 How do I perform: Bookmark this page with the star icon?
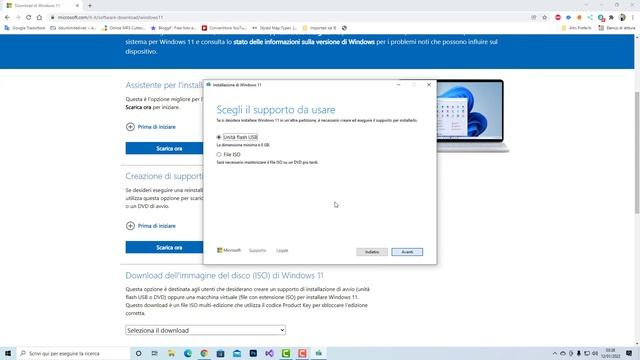coord(544,18)
